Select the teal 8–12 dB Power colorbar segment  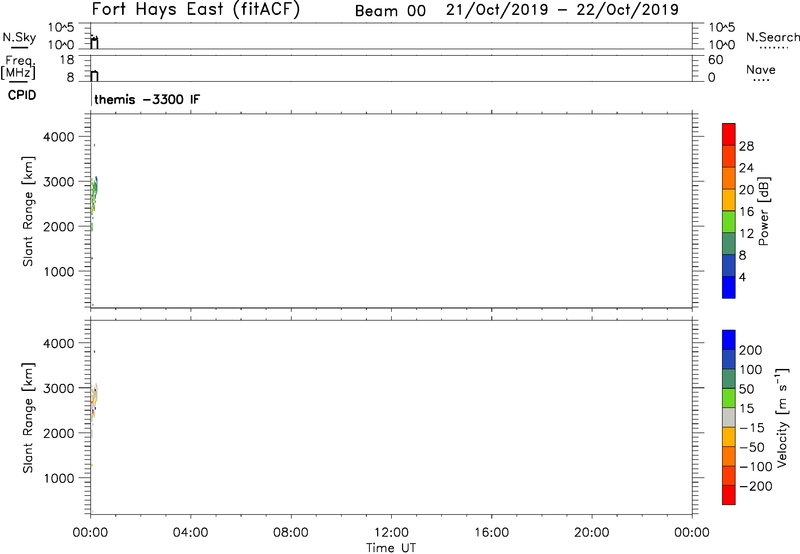pyautogui.click(x=729, y=244)
